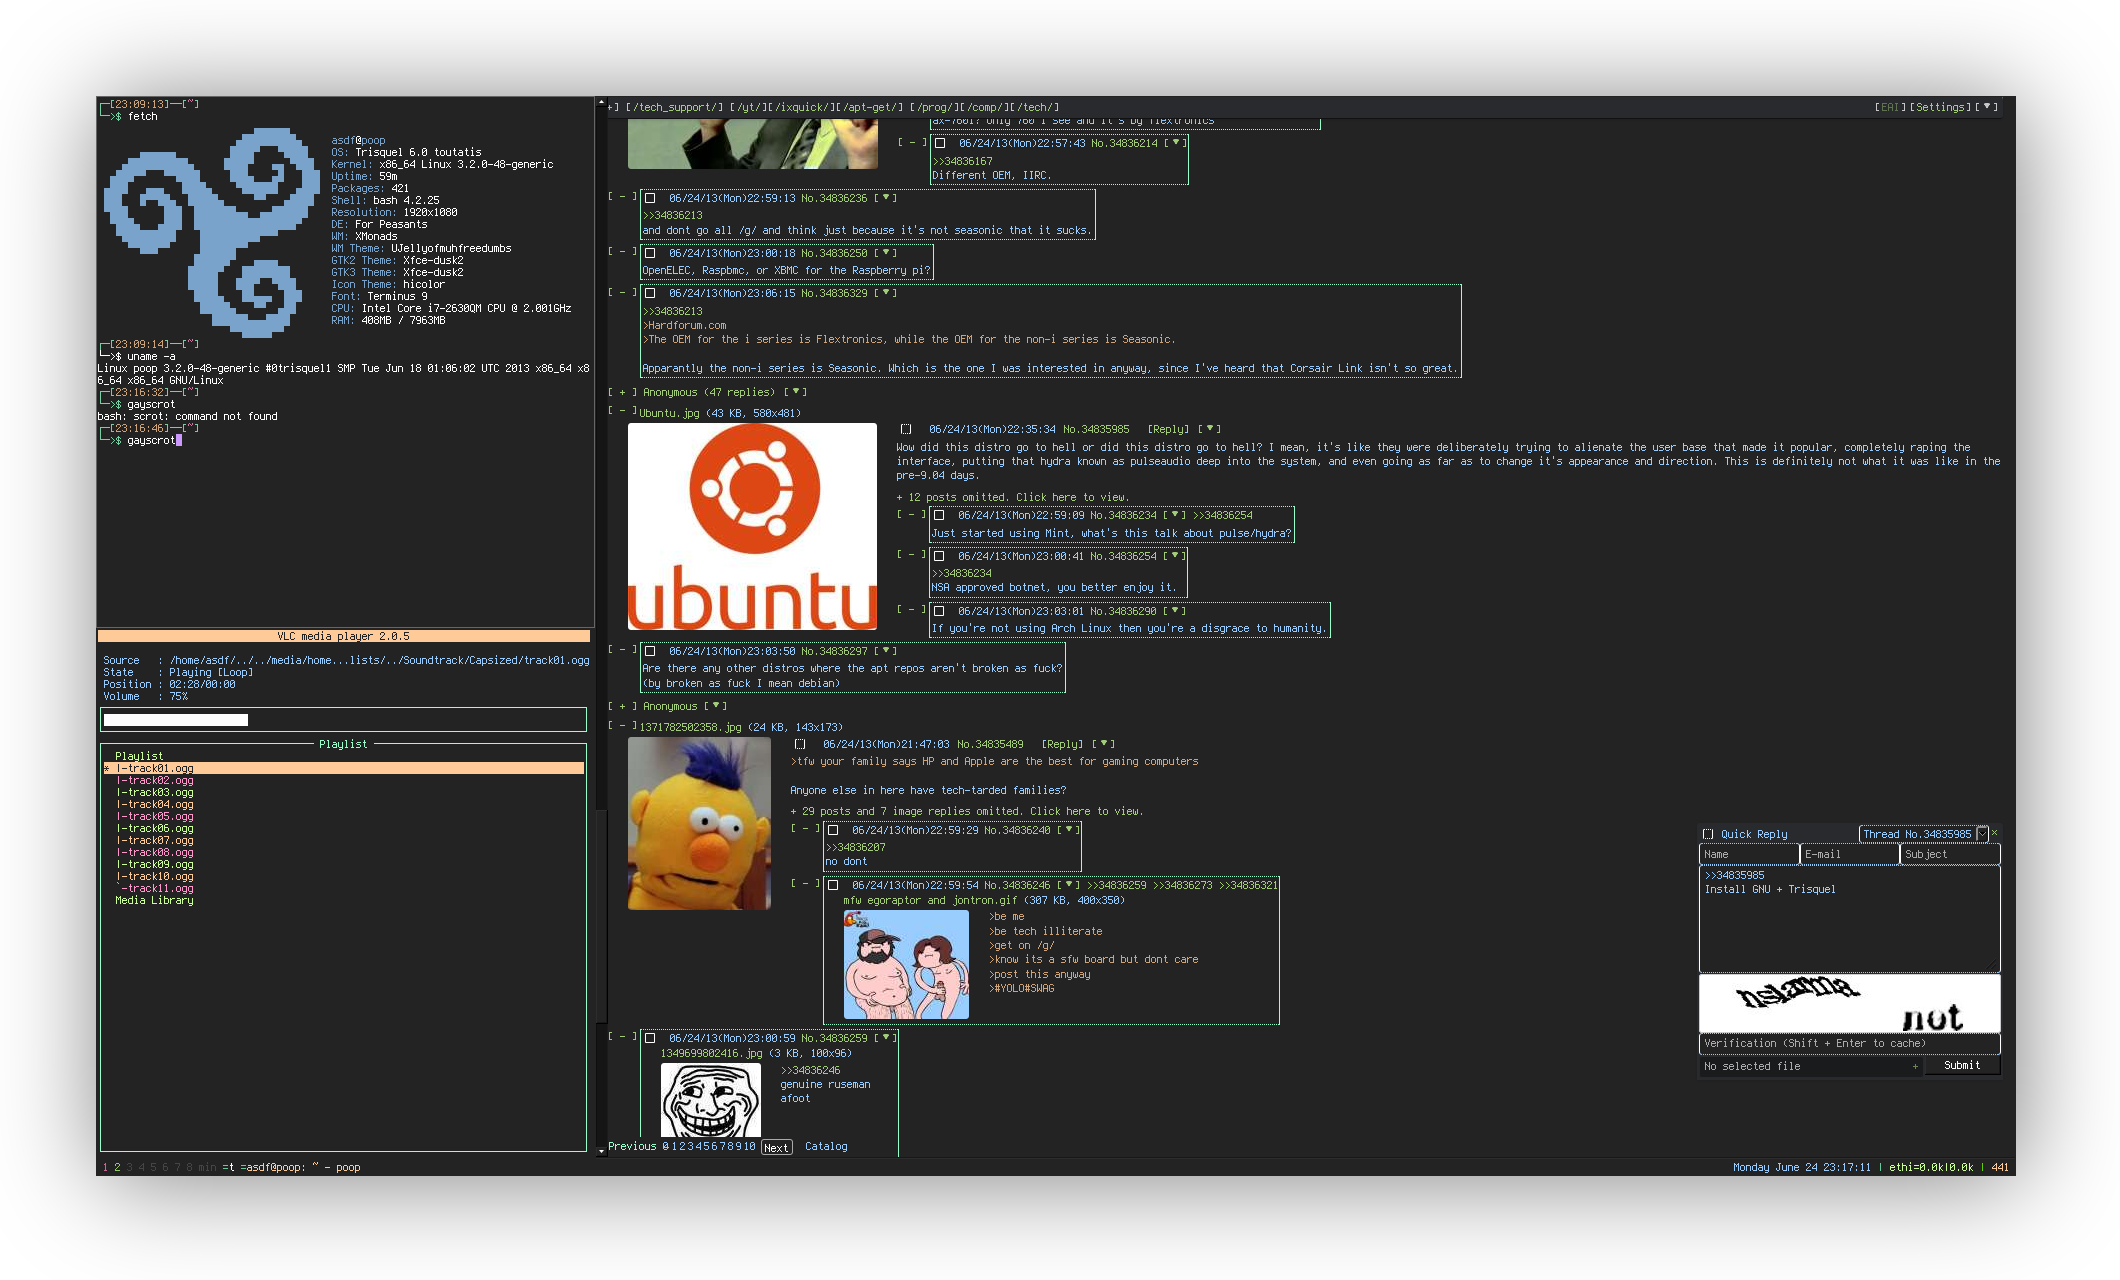Image resolution: width=2120 pixels, height=1280 pixels.
Task: Switch to the /comp/ board
Action: point(984,107)
